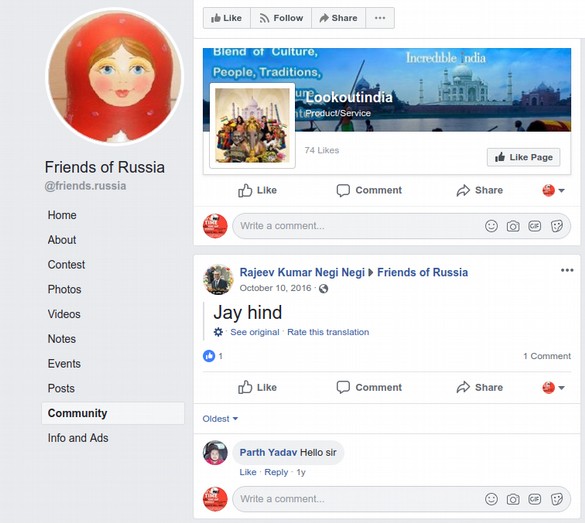
Task: Click the blue like reaction icon
Action: pyautogui.click(x=209, y=356)
